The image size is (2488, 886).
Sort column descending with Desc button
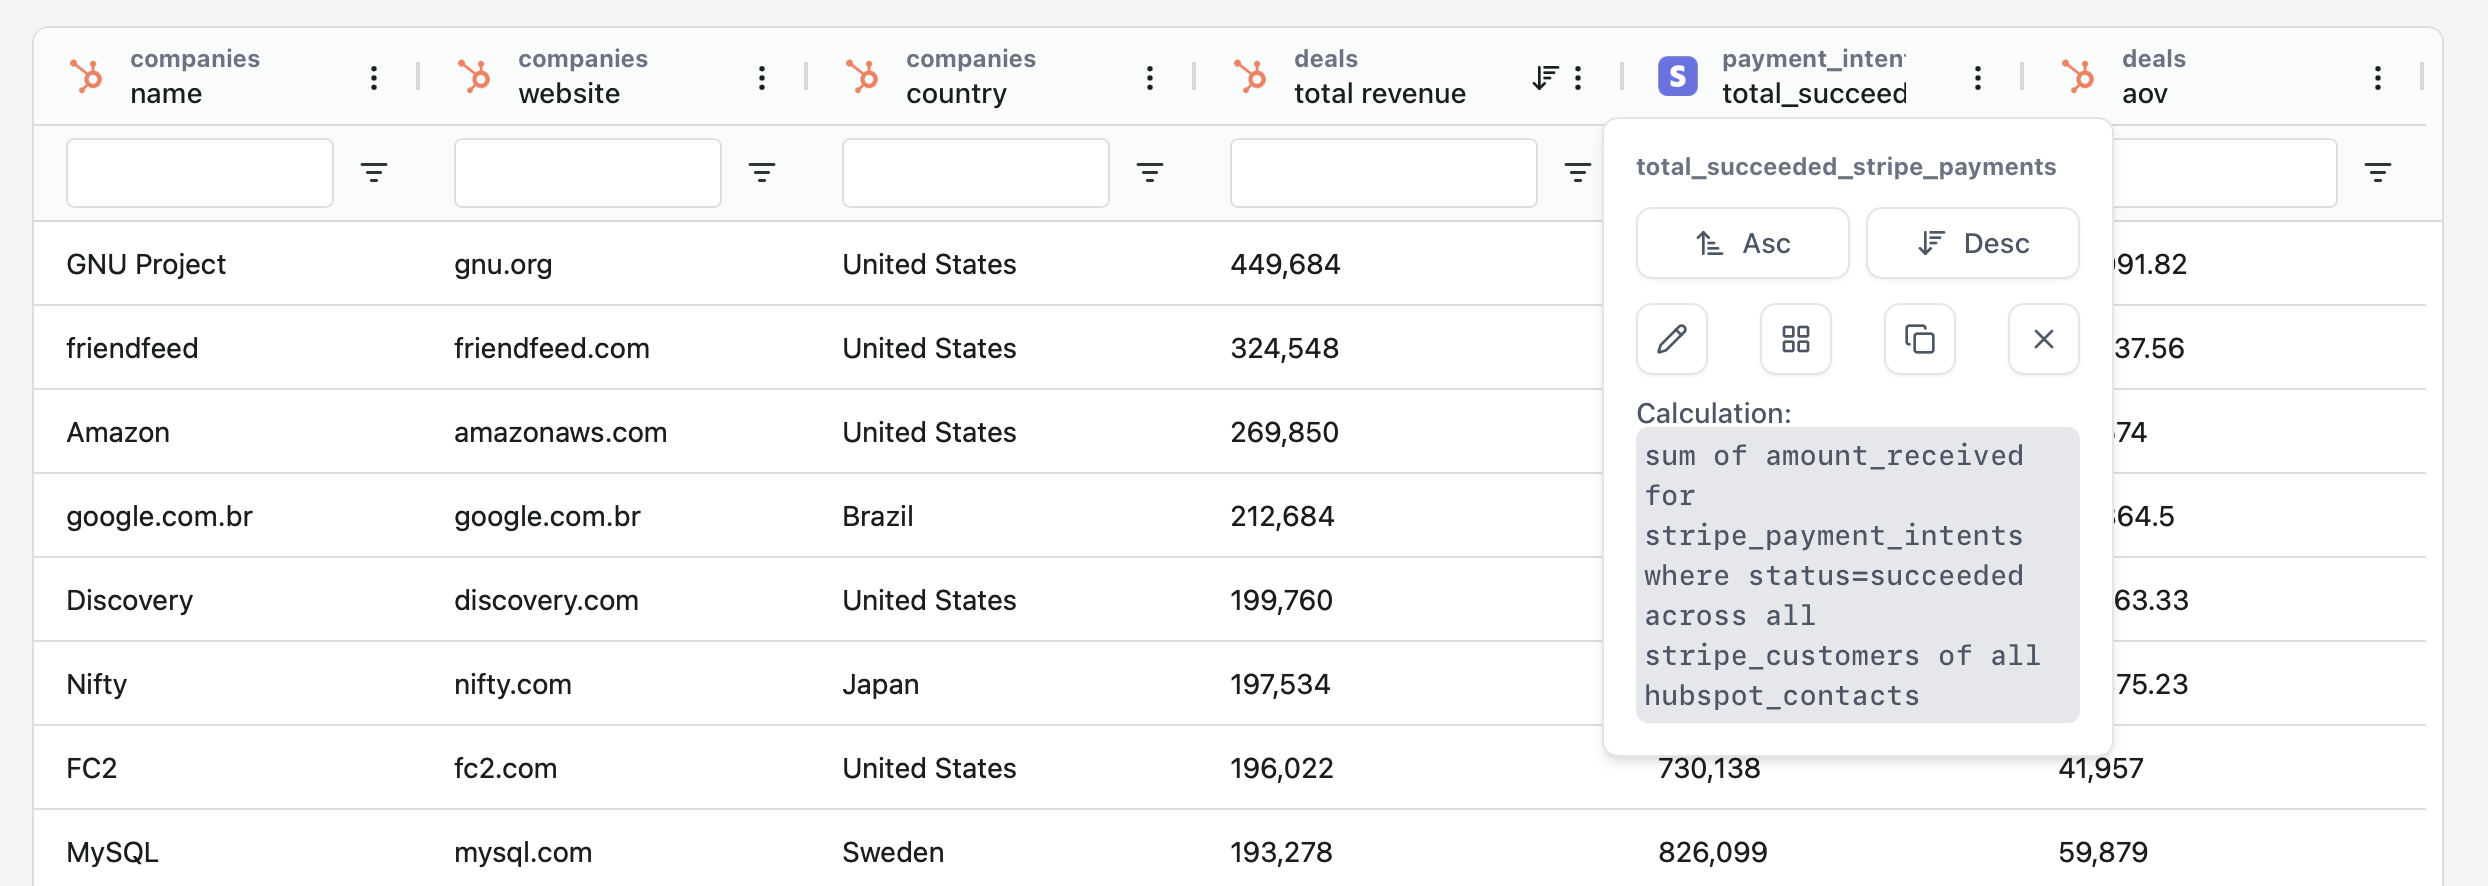(x=1972, y=243)
